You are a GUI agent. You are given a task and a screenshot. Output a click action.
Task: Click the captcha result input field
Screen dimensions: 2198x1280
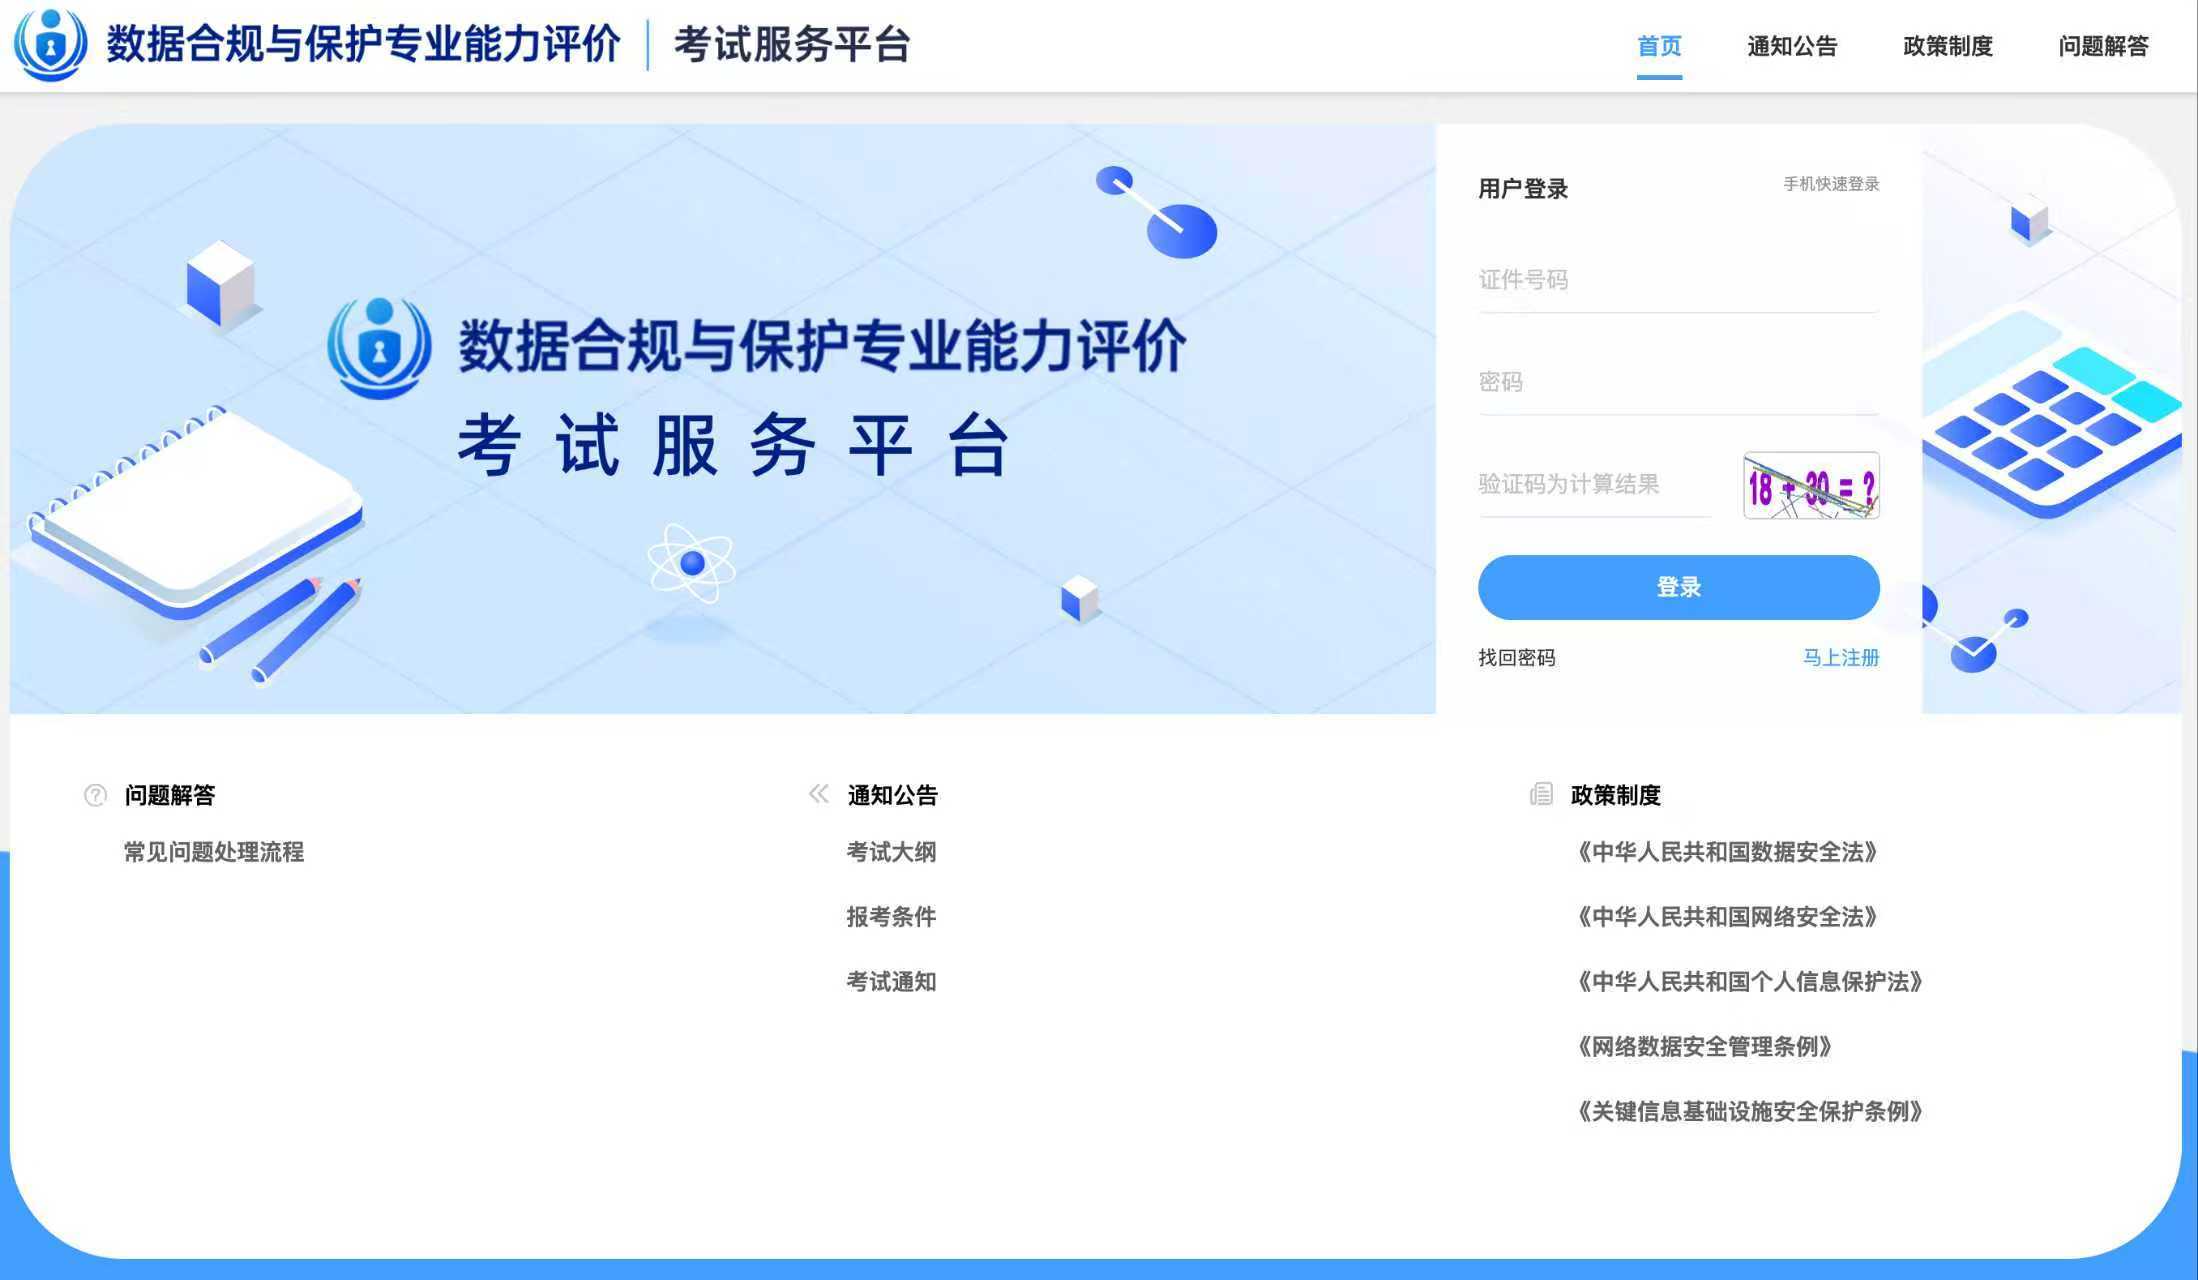pos(1594,485)
